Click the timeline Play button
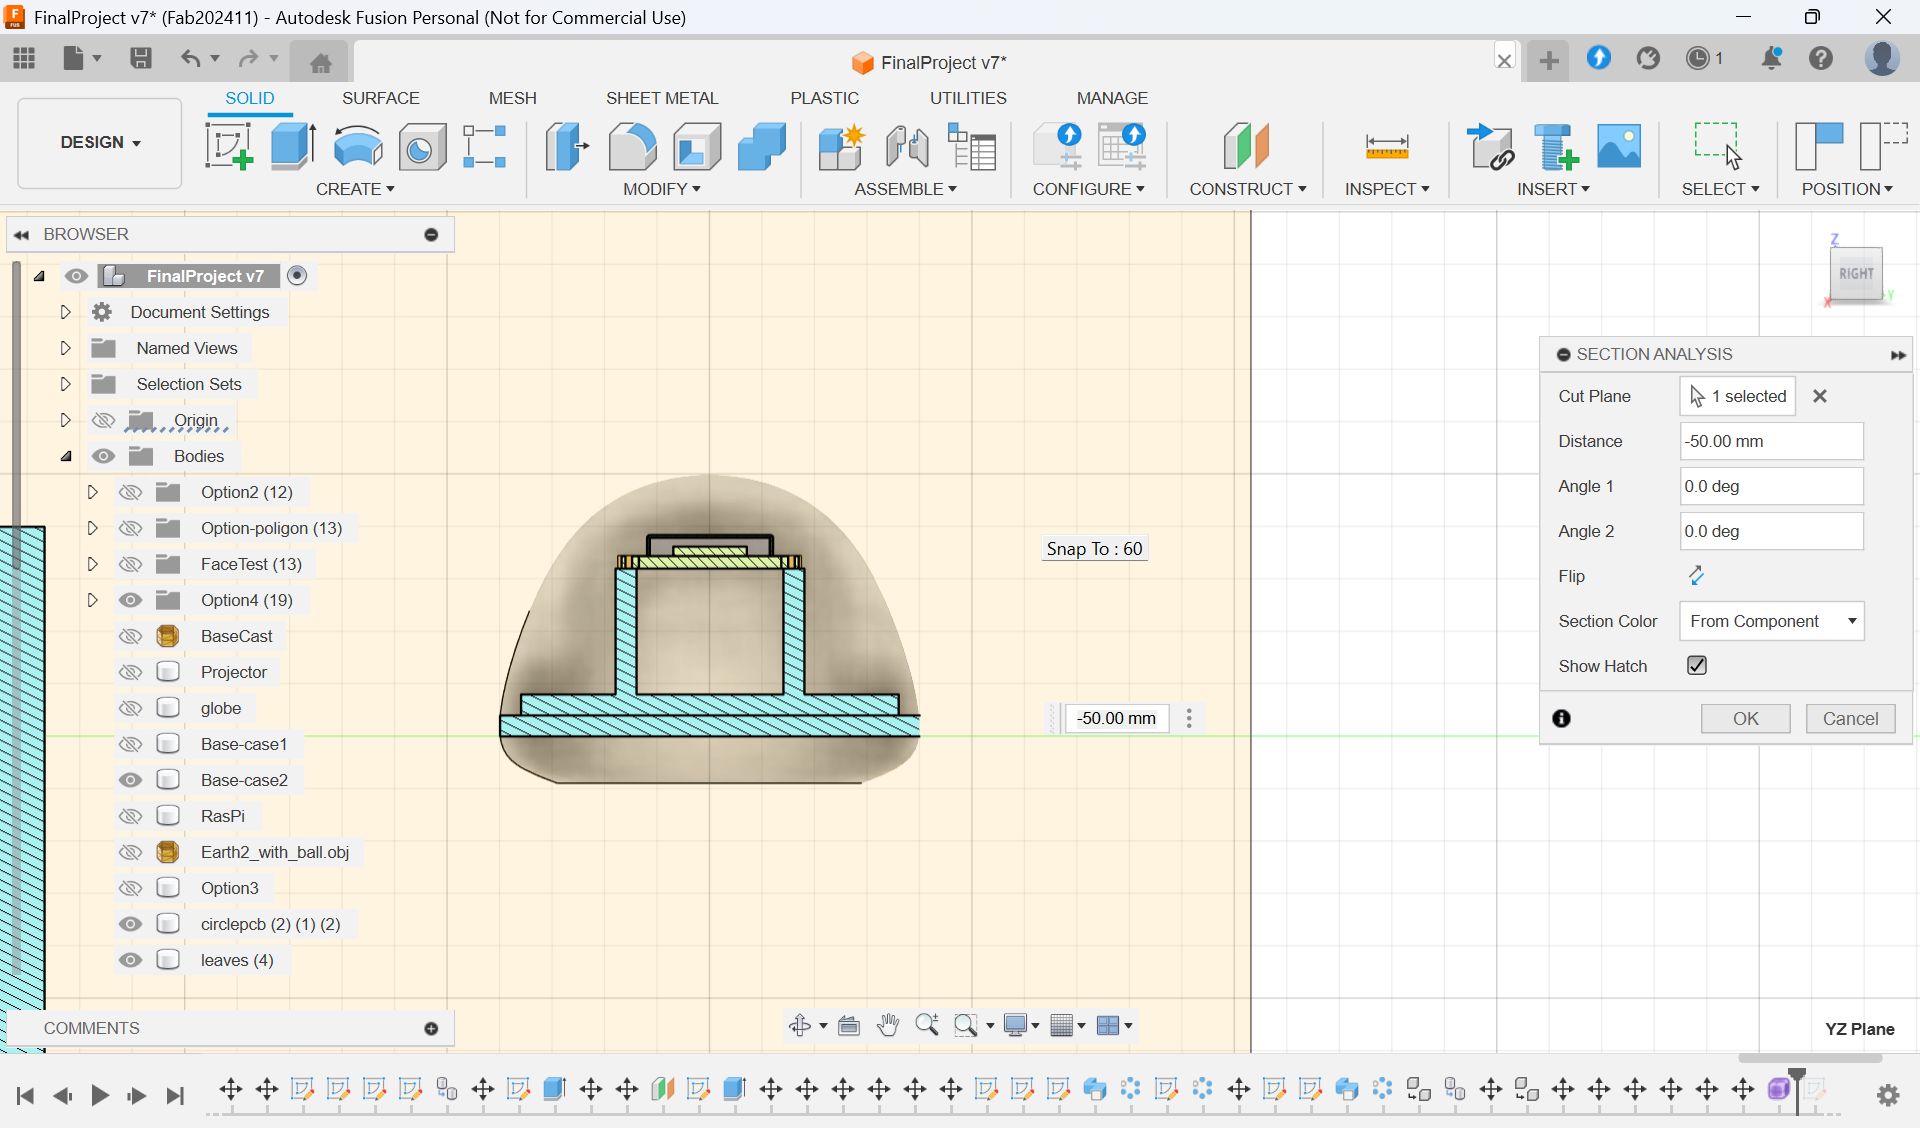1920x1128 pixels. [99, 1096]
